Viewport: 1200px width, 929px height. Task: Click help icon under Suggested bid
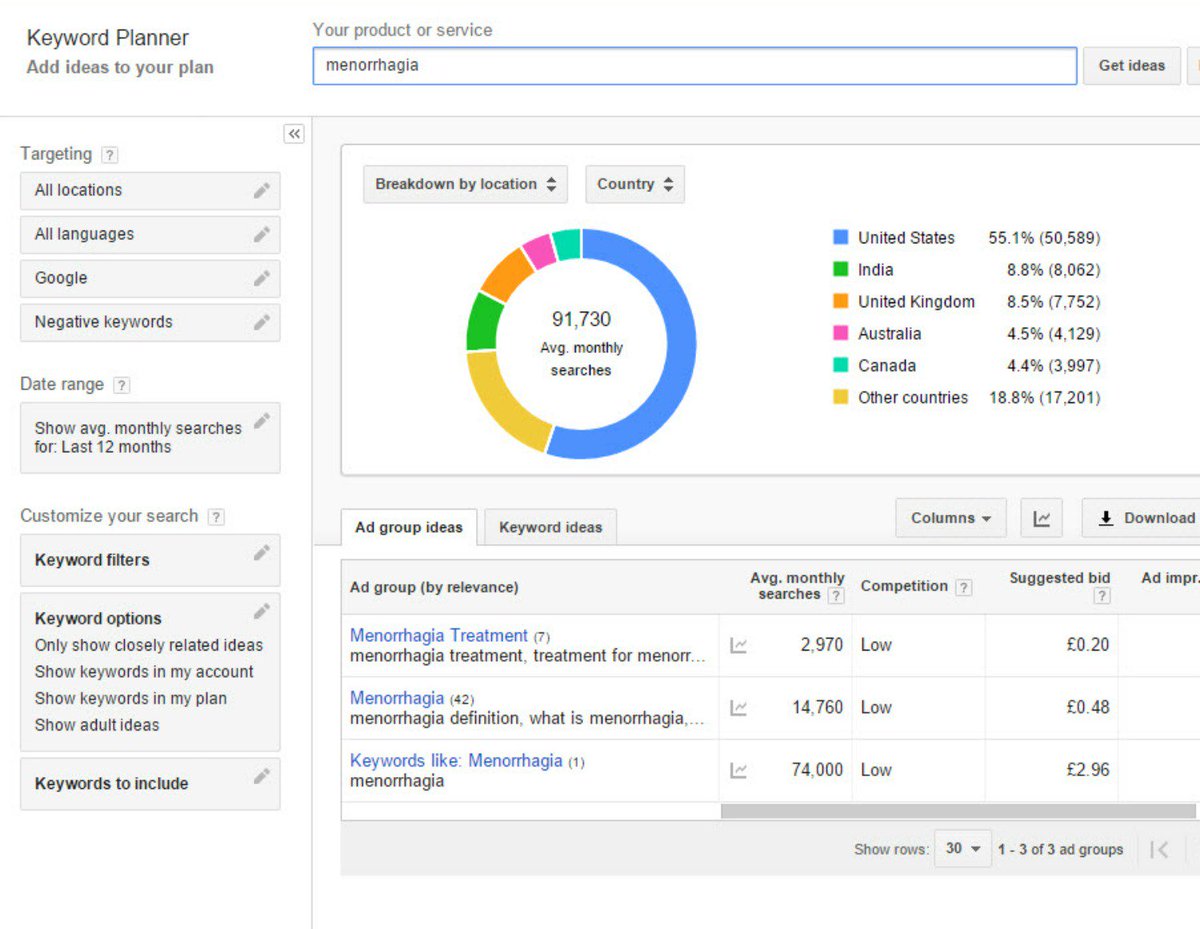[x=1102, y=596]
